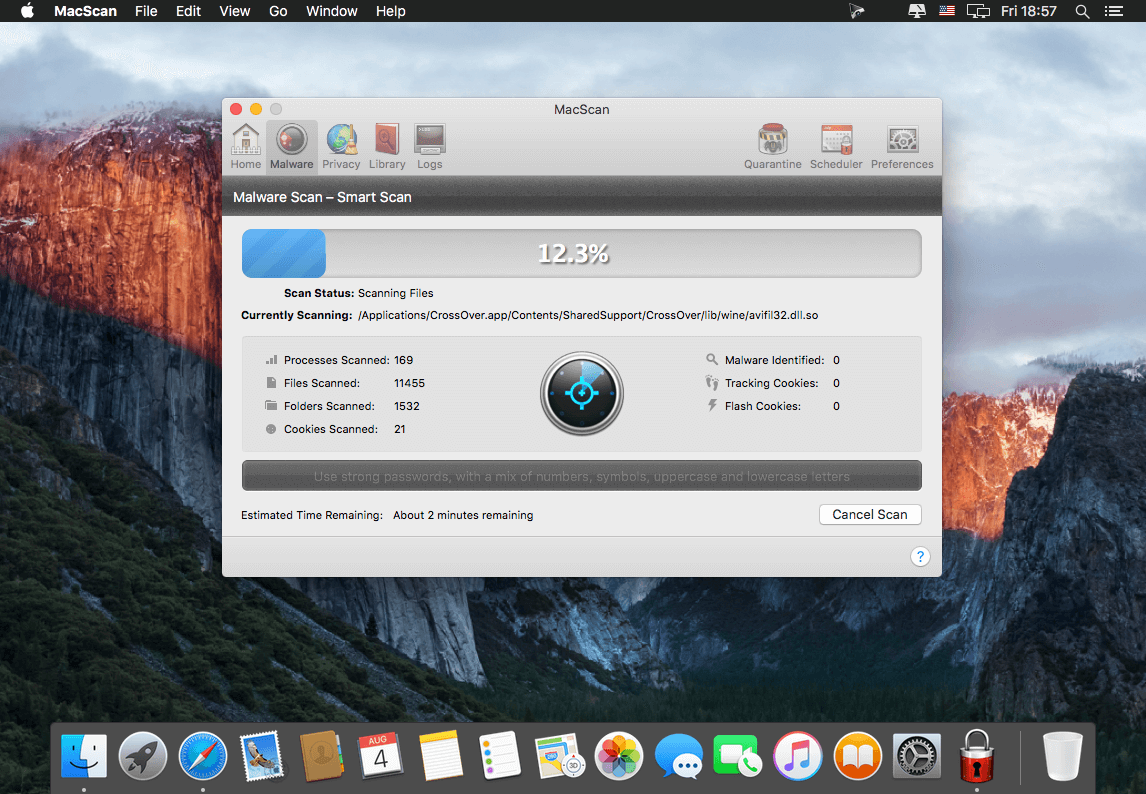This screenshot has height=794, width=1146.
Task: Open the Edit menu
Action: 188,11
